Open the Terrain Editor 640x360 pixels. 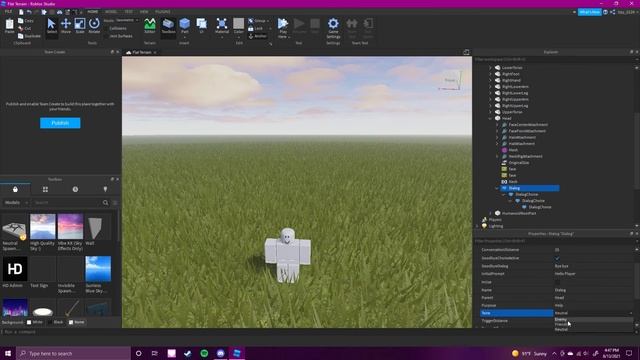tap(150, 26)
